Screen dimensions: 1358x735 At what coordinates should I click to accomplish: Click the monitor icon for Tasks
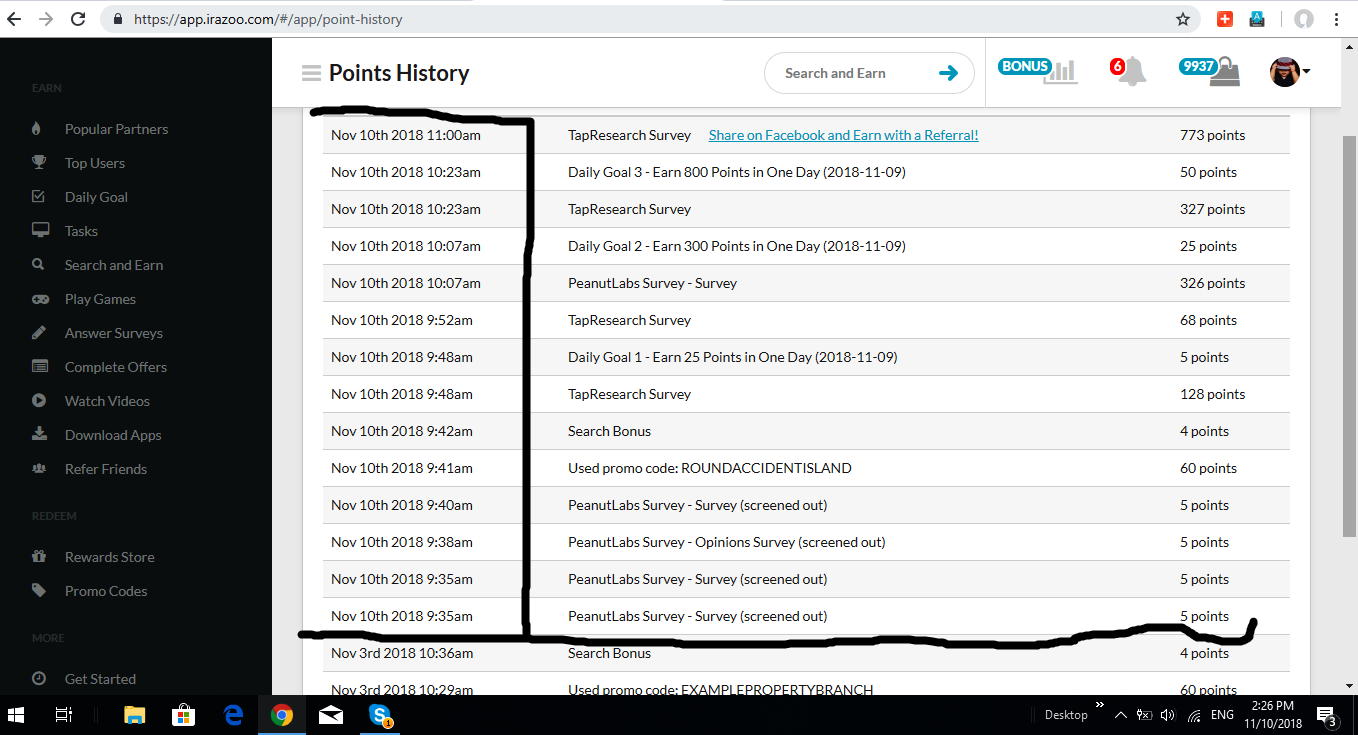[40, 231]
